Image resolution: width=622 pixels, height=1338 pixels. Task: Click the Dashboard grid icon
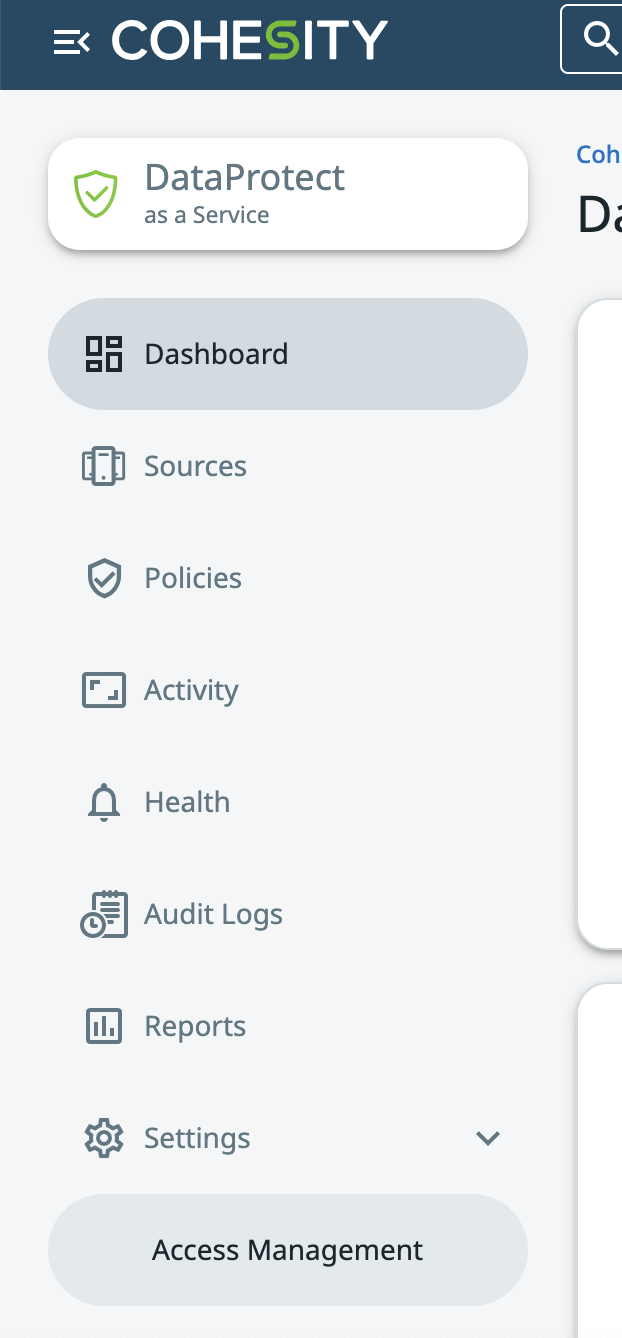coord(104,354)
